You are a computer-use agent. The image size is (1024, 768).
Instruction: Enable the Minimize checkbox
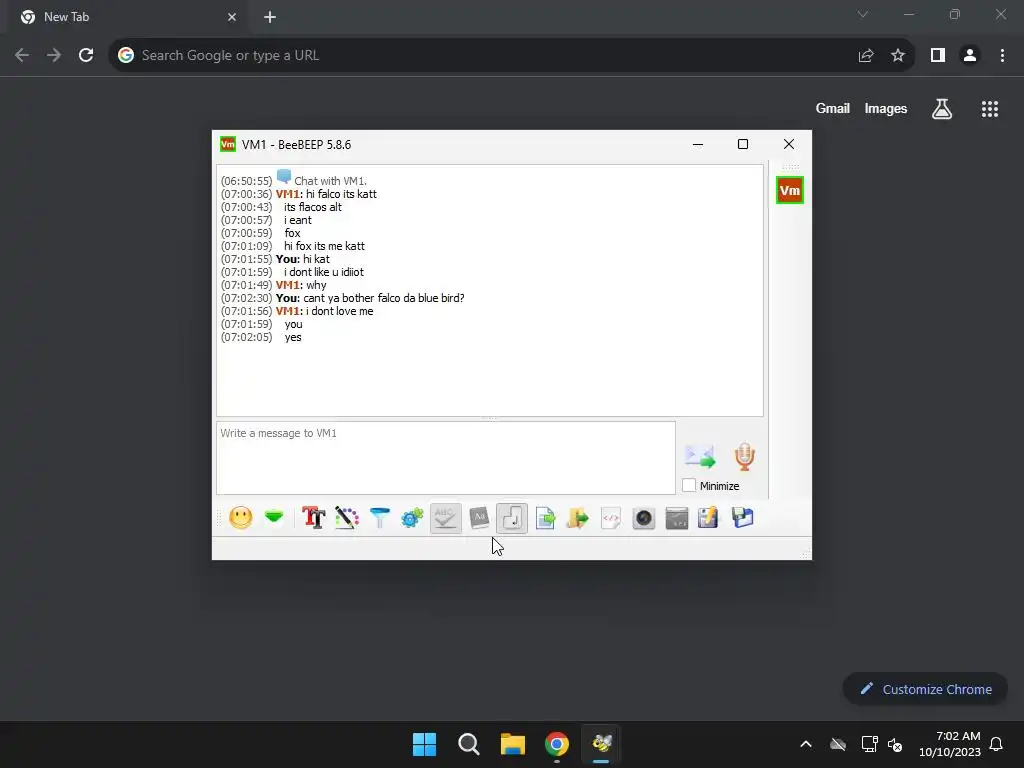pos(689,485)
